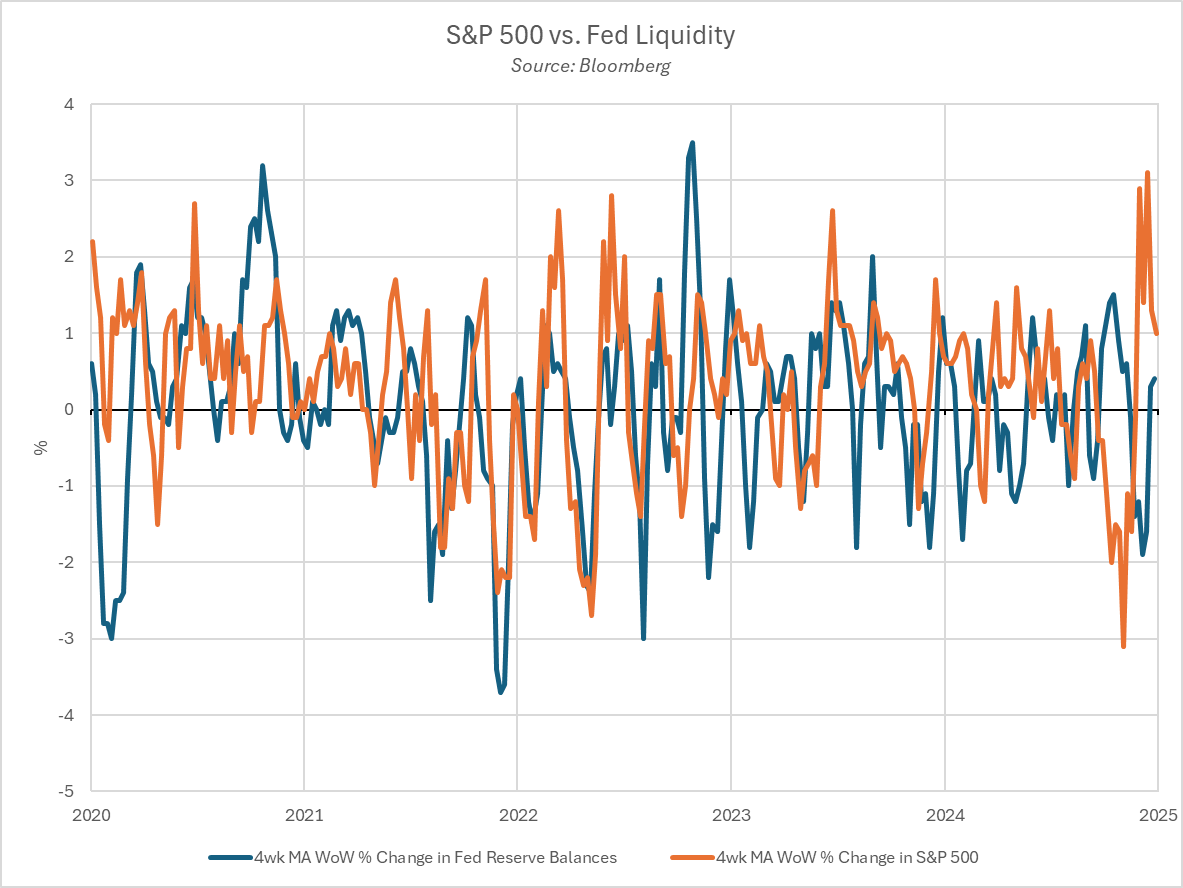Select the % y-axis title

pos(41,447)
